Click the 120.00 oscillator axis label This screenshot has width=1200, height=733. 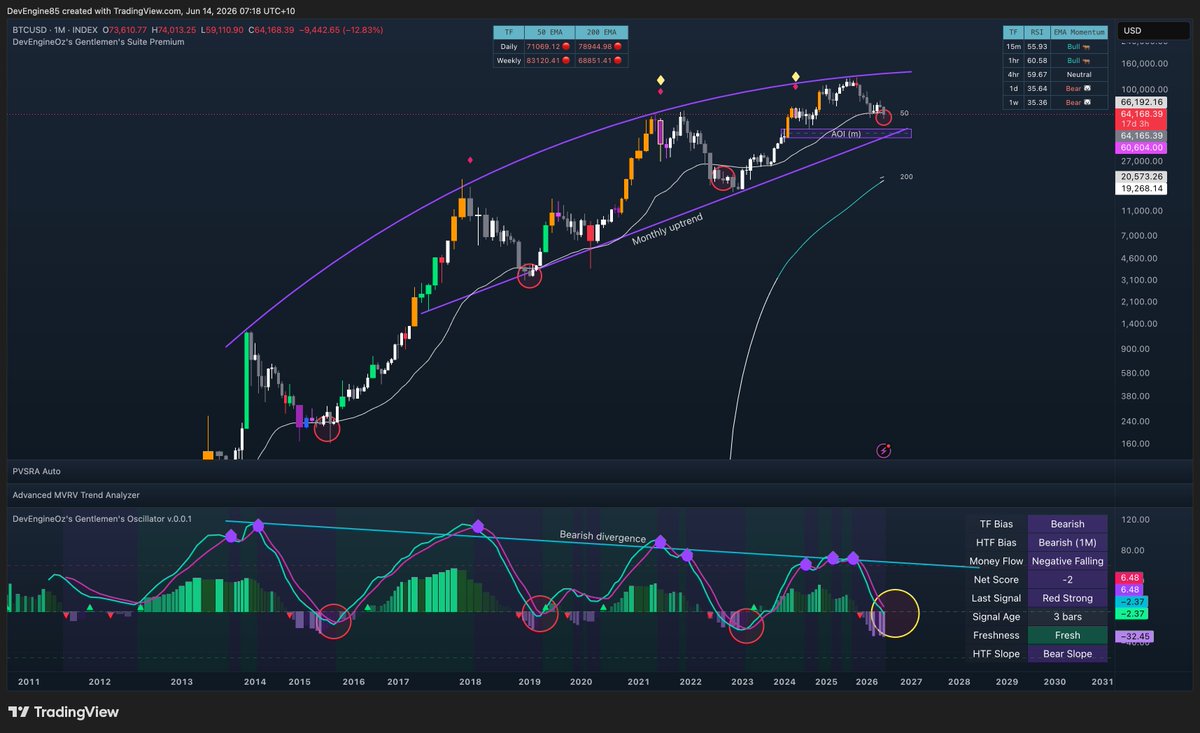click(1135, 520)
